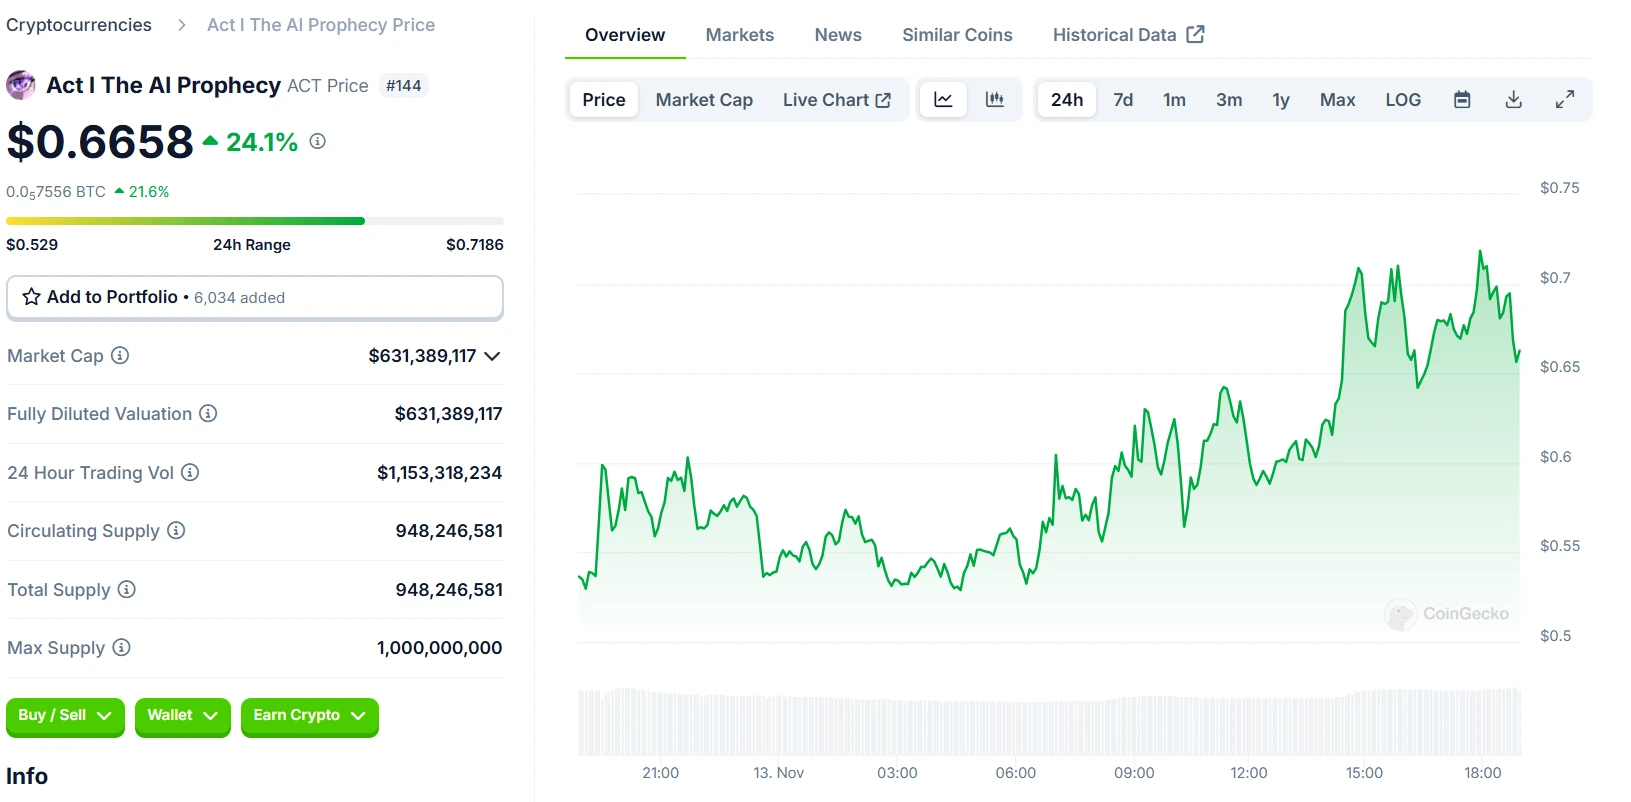Click the info icon next to 24.1%

(x=318, y=142)
